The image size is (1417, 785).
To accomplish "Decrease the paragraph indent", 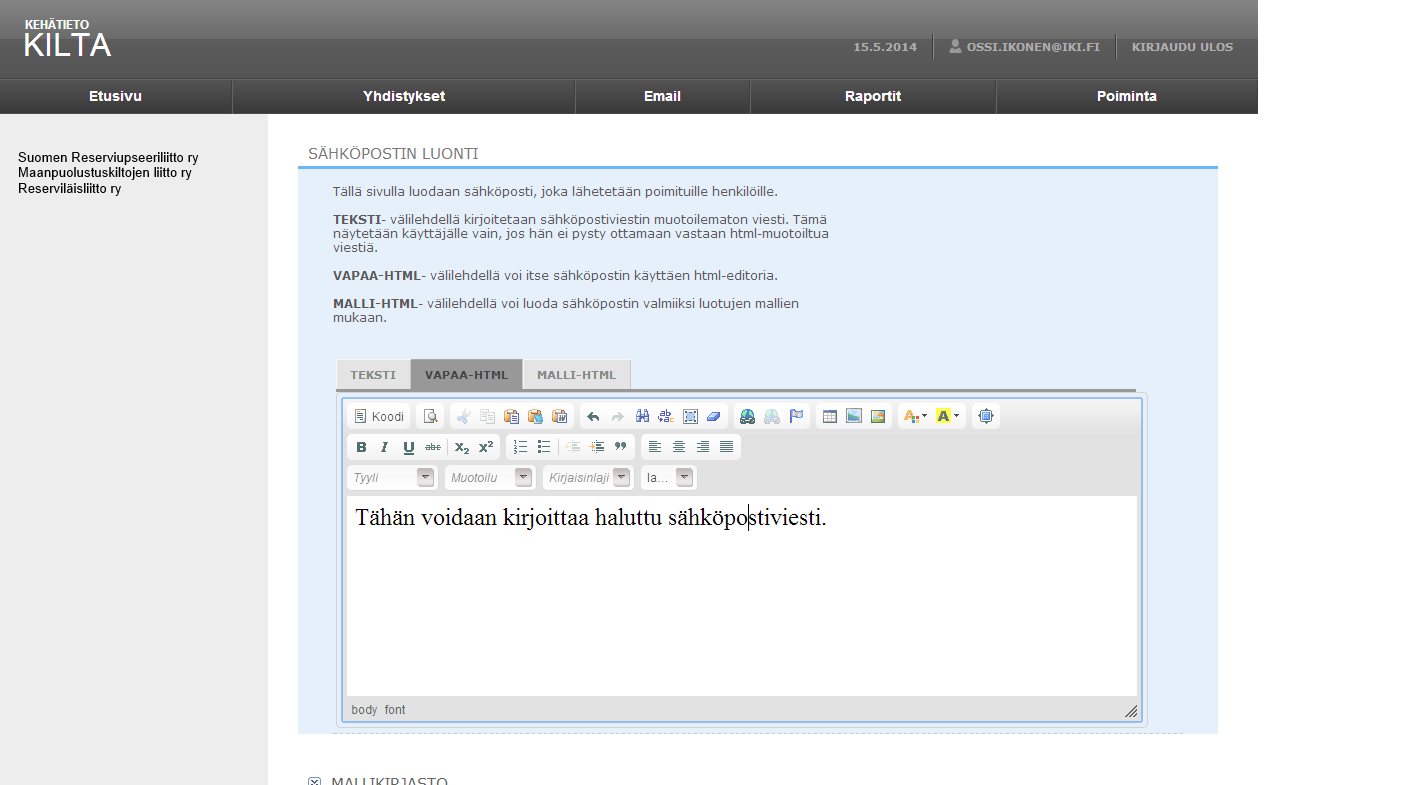I will [573, 447].
